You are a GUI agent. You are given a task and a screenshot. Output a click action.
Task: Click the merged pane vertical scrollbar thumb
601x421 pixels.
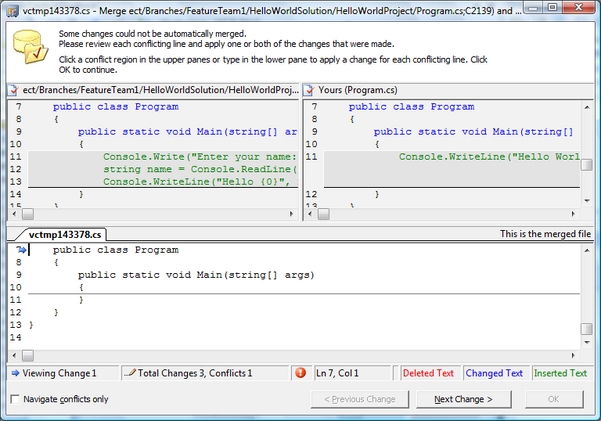(x=586, y=331)
